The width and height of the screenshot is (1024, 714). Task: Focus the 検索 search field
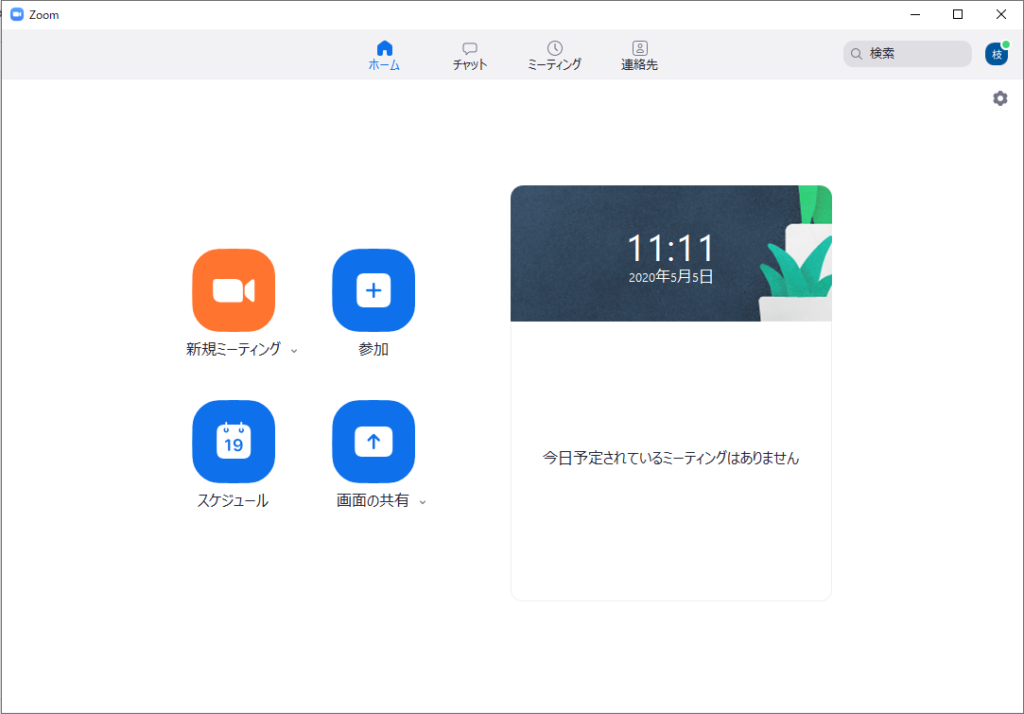(907, 54)
